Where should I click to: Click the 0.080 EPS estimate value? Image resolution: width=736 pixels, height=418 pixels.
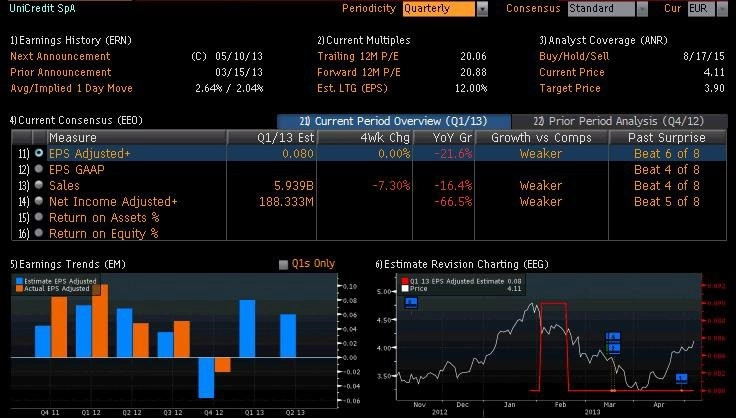298,153
